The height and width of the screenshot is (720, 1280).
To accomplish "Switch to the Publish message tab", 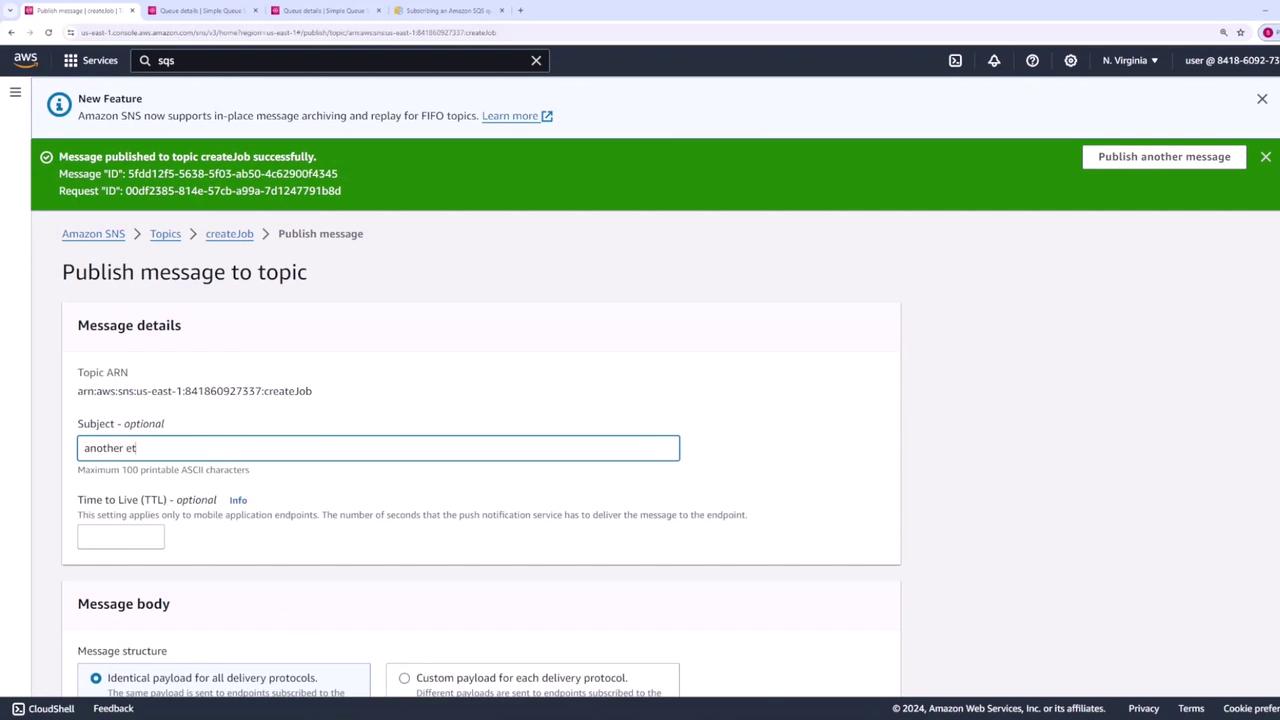I will coord(79,10).
